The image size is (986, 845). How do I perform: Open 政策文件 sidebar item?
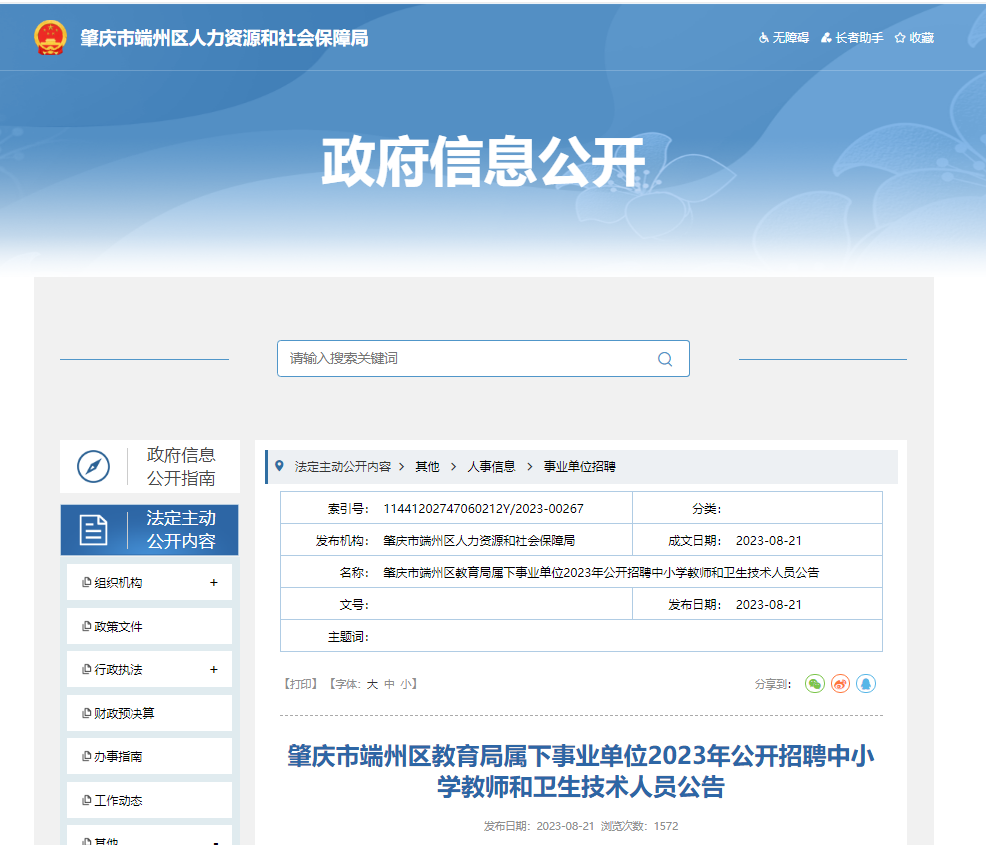click(118, 627)
